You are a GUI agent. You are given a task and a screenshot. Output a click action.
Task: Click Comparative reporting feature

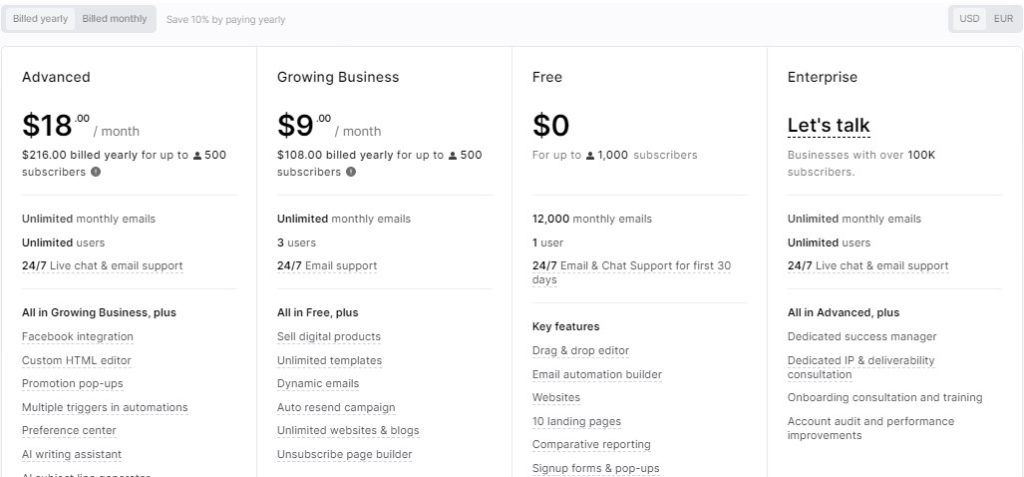(591, 444)
